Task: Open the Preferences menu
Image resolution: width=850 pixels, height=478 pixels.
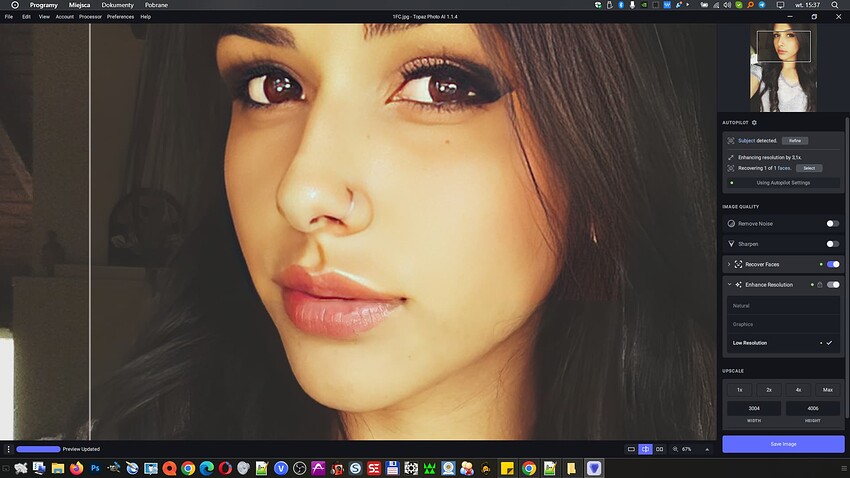Action: (120, 17)
